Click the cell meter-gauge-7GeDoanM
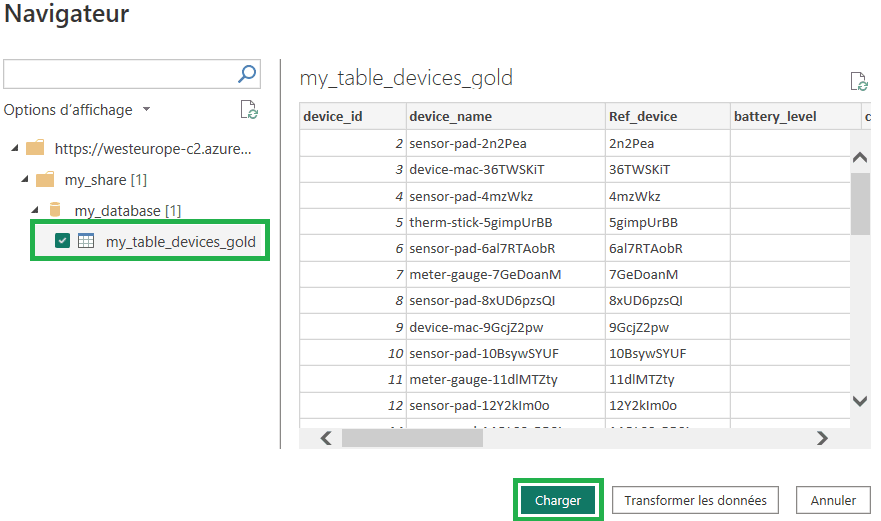Screen dimensions: 881x521 506,274
